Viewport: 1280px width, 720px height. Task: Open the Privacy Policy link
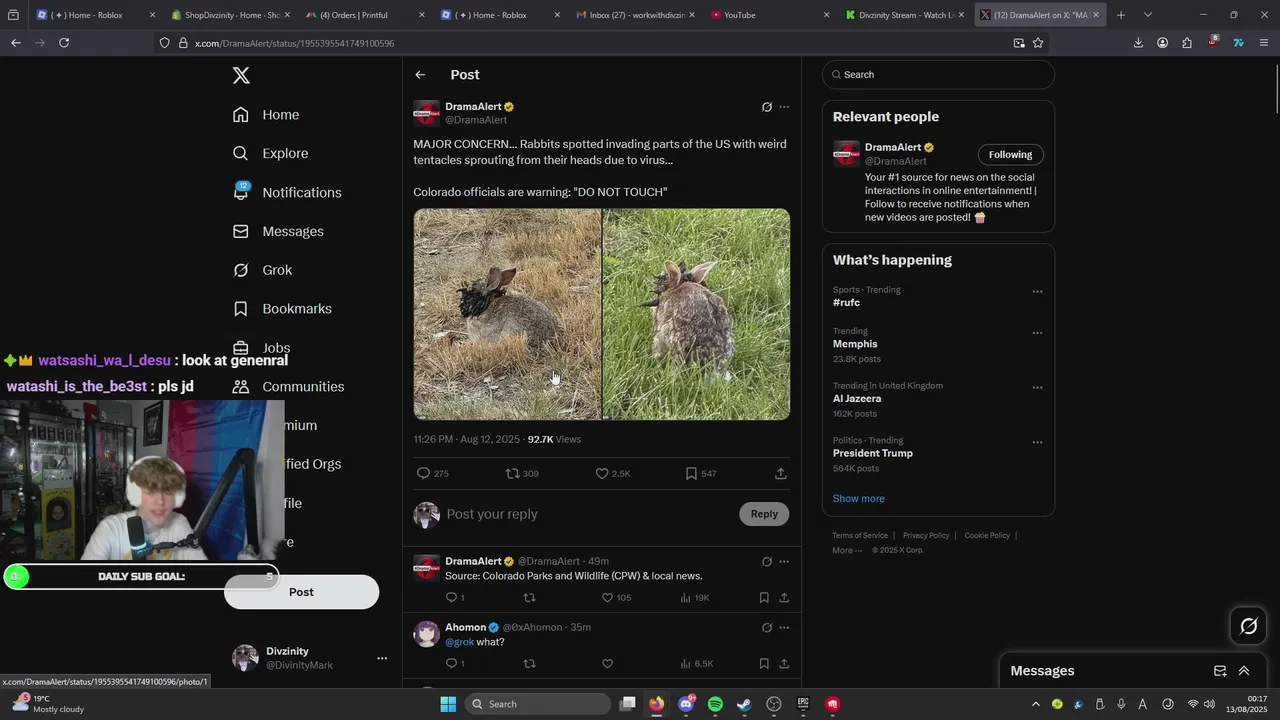coord(926,535)
